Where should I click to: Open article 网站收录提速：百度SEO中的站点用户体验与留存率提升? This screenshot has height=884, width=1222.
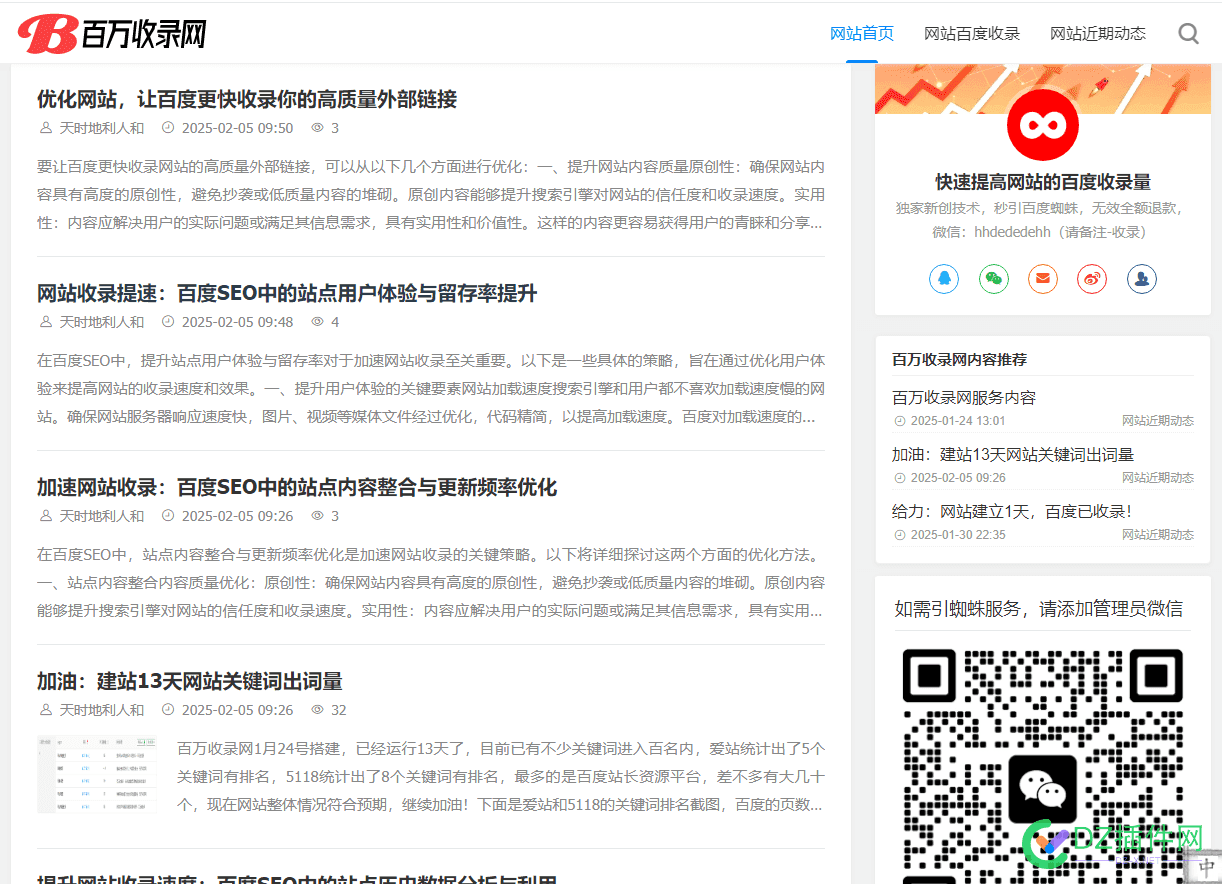[287, 293]
